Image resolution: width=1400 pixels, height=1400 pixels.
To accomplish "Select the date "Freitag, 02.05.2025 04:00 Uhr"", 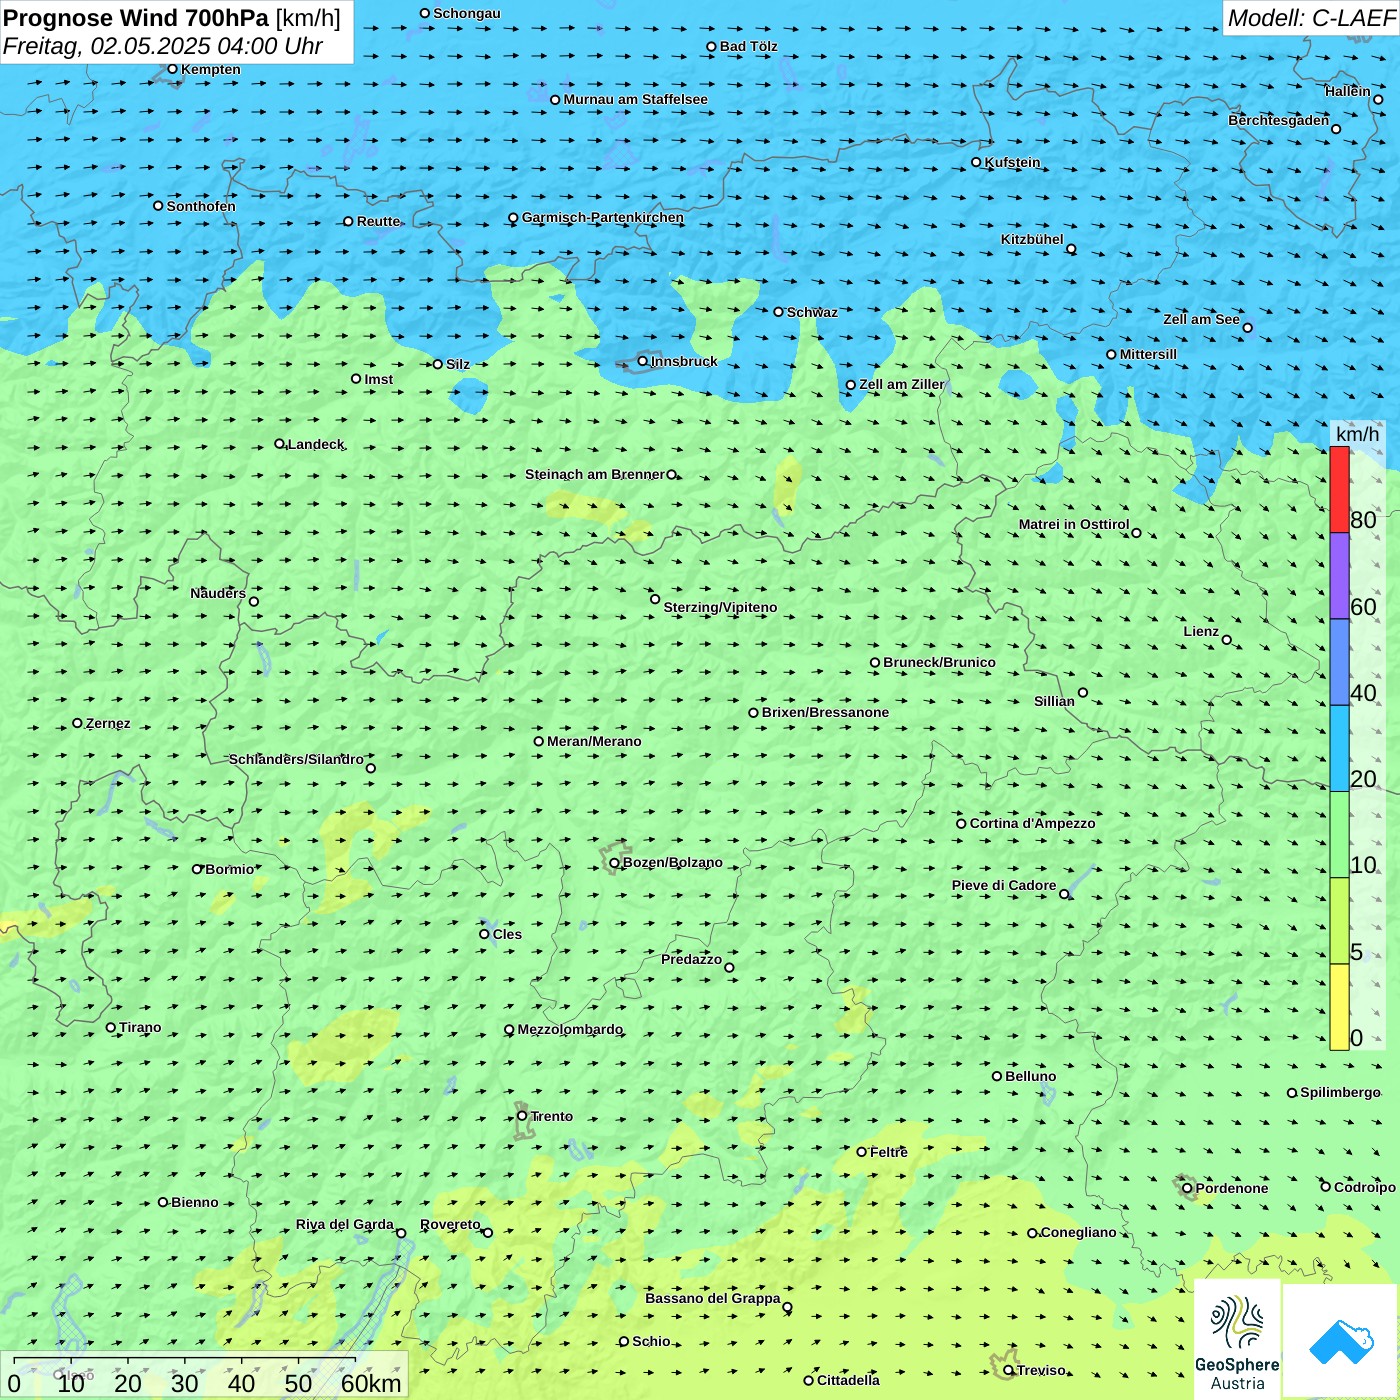I will coord(163,47).
